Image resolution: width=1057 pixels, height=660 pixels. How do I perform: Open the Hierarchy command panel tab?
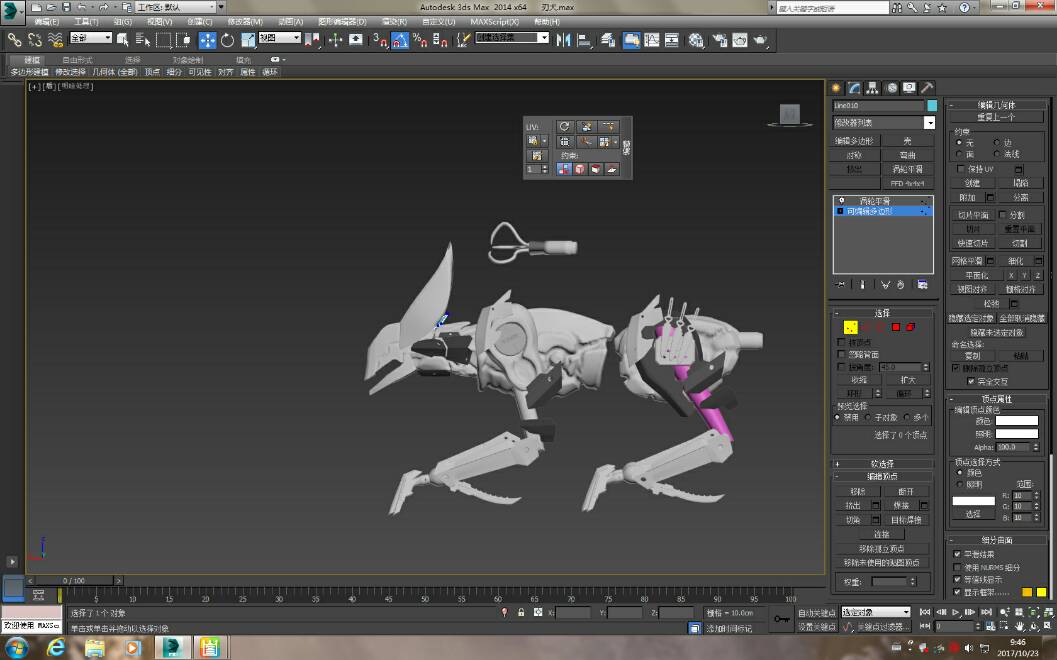873,88
